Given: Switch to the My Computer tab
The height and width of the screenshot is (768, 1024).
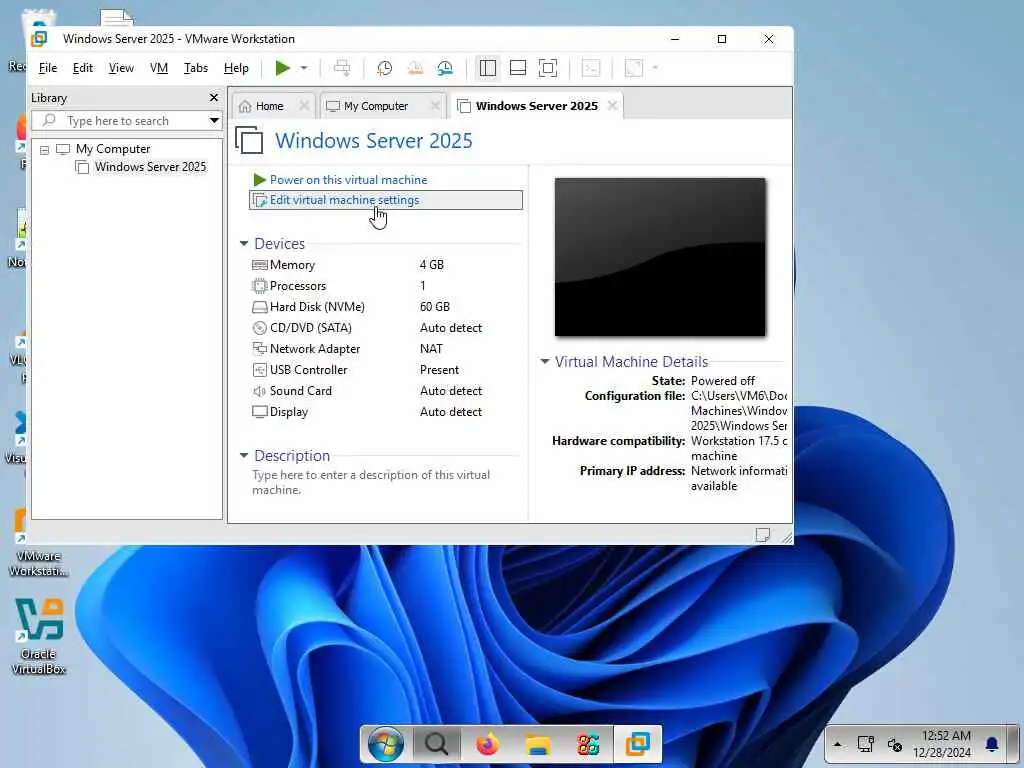Looking at the screenshot, I should pos(376,106).
